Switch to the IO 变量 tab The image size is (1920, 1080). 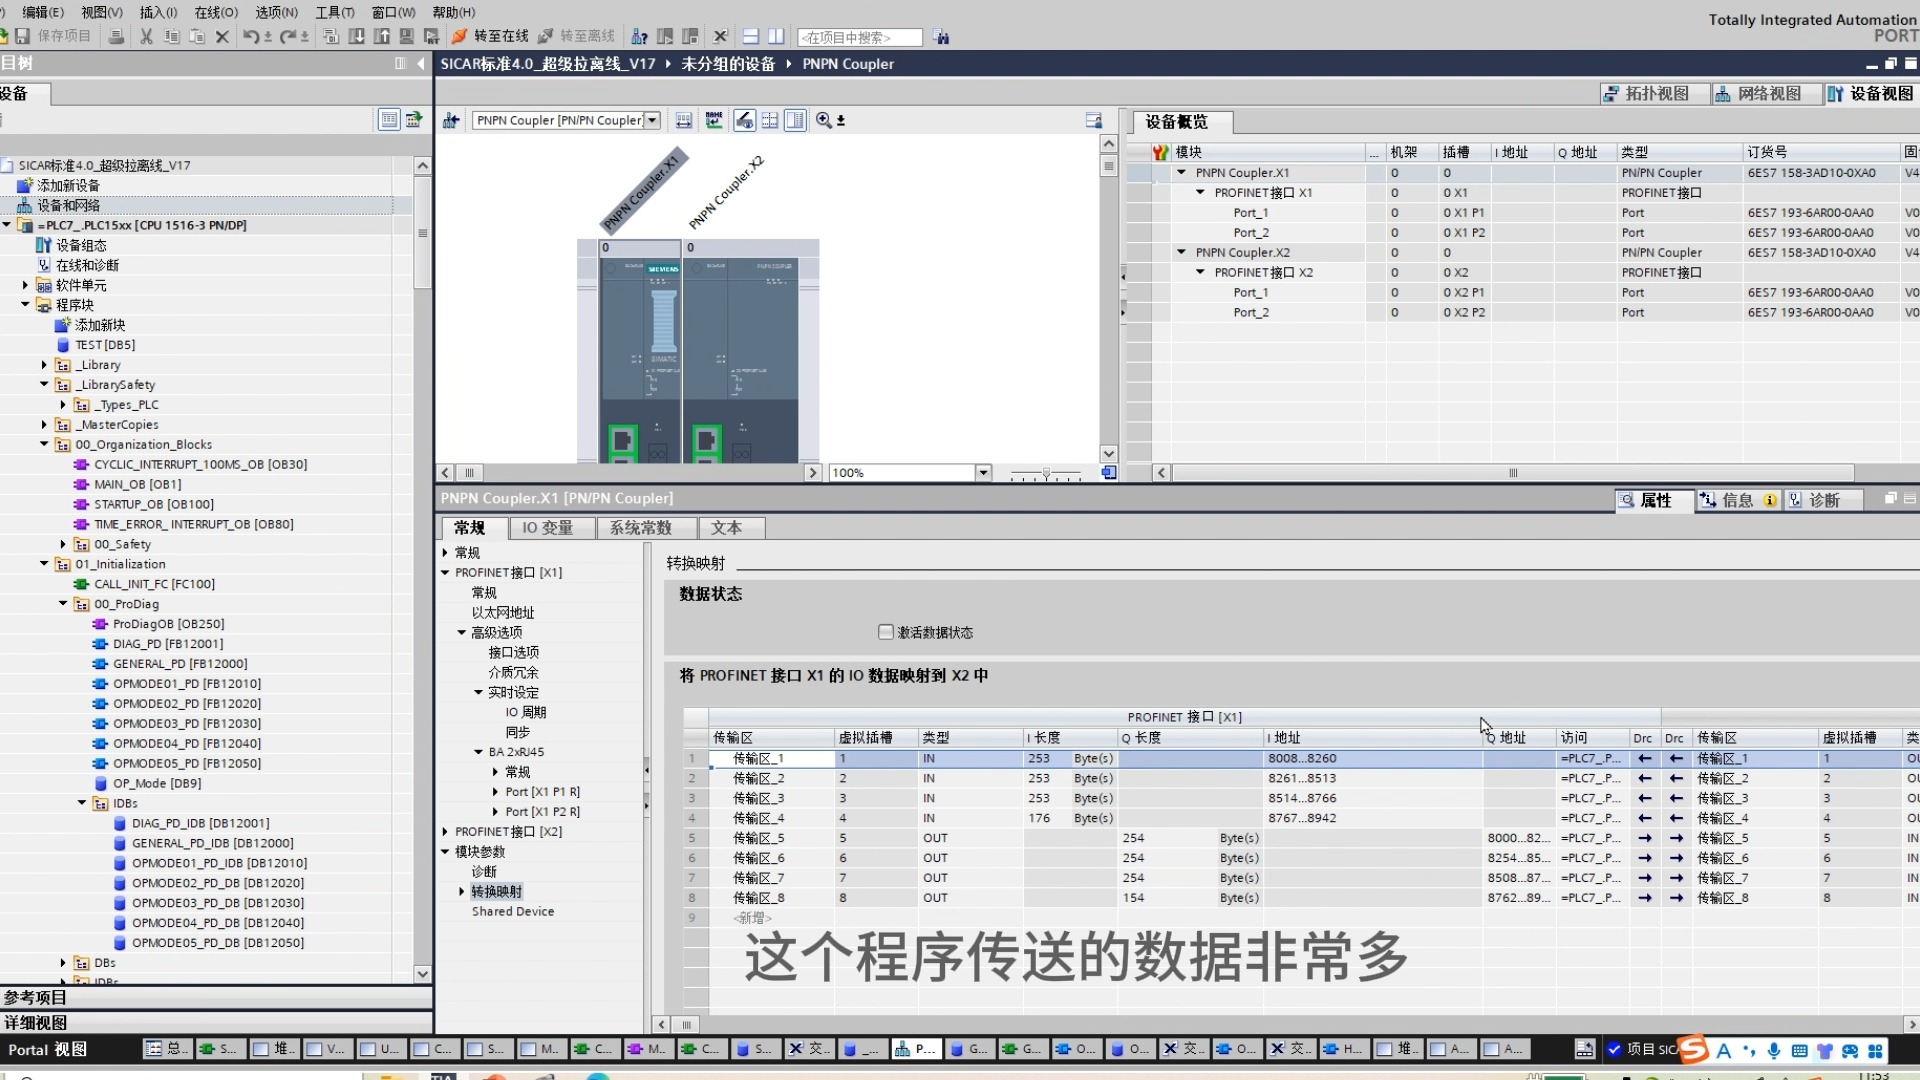pos(547,528)
